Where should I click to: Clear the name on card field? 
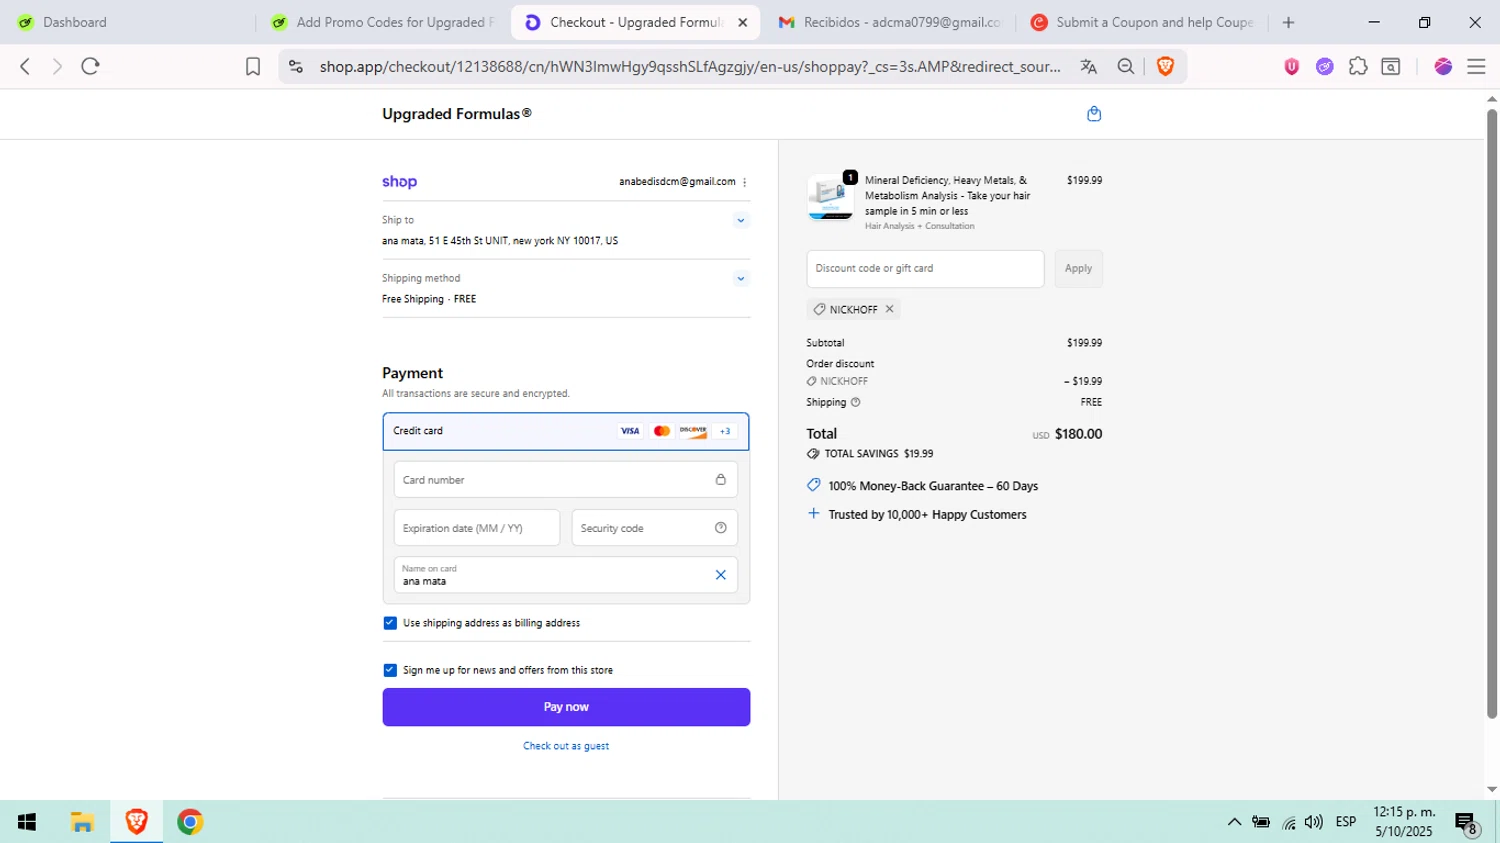[720, 575]
